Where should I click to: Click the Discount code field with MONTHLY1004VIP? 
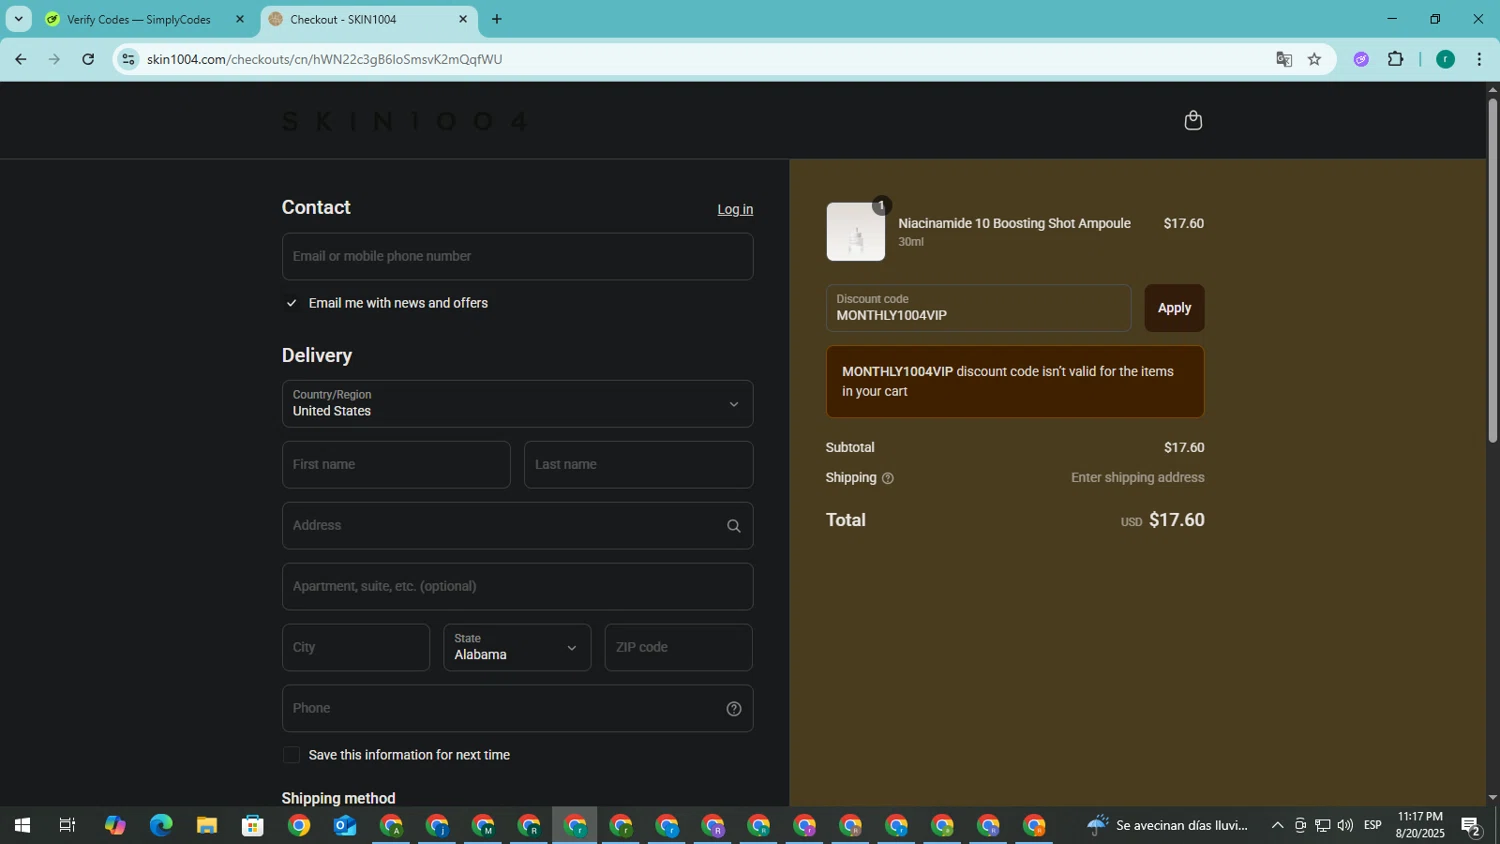(x=978, y=308)
